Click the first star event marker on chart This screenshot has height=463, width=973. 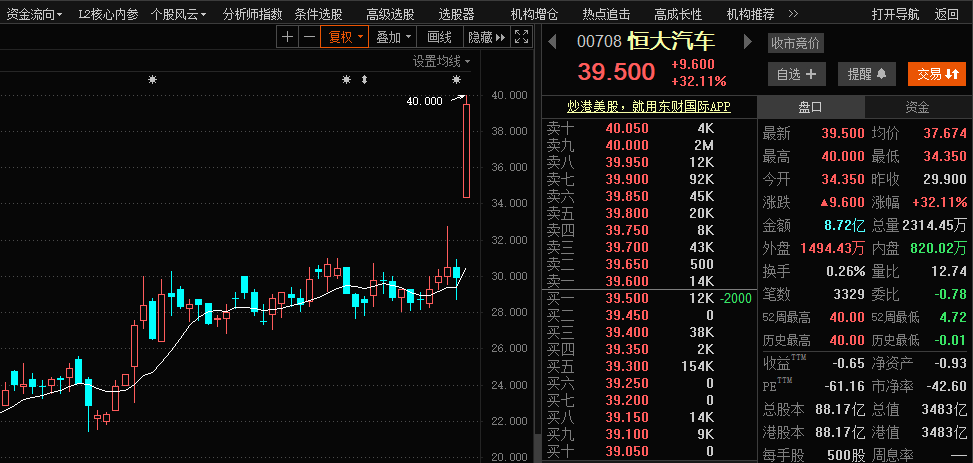pyautogui.click(x=152, y=79)
